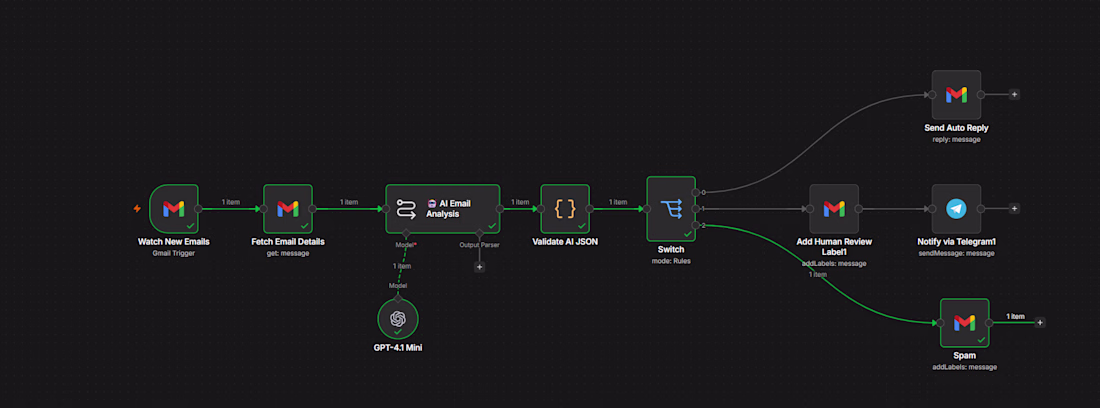Select the Watch New Emails Gmail trigger node
This screenshot has width=1100, height=408.
[x=174, y=208]
